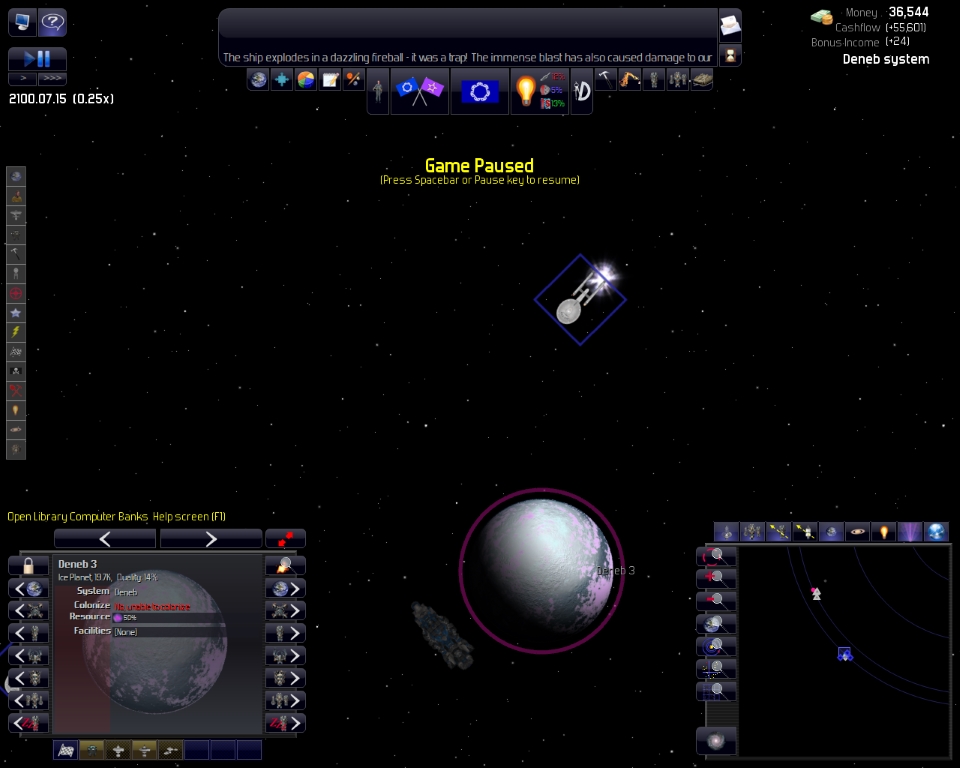Cycle to previous space port with crossed ships arrow
The height and width of the screenshot is (768, 960).
pyautogui.click(x=28, y=611)
